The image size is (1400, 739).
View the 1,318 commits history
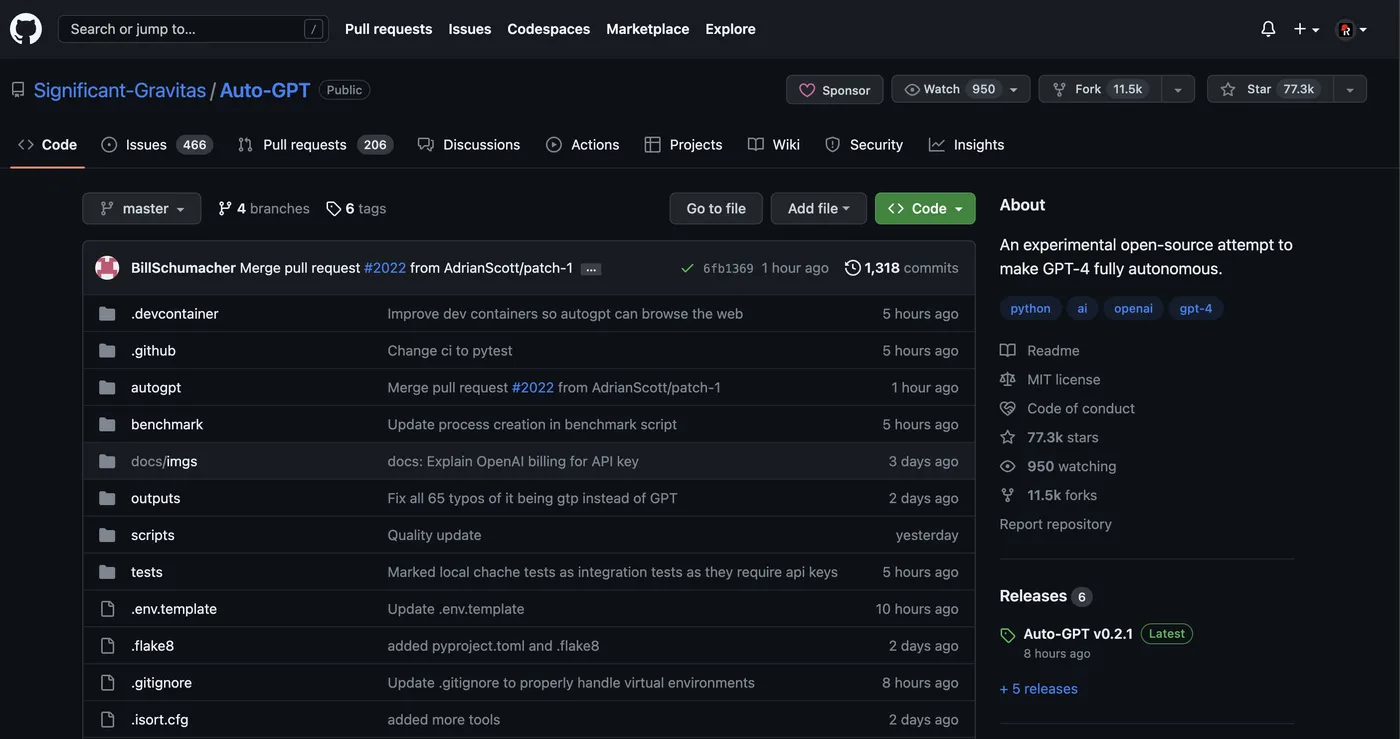(901, 268)
